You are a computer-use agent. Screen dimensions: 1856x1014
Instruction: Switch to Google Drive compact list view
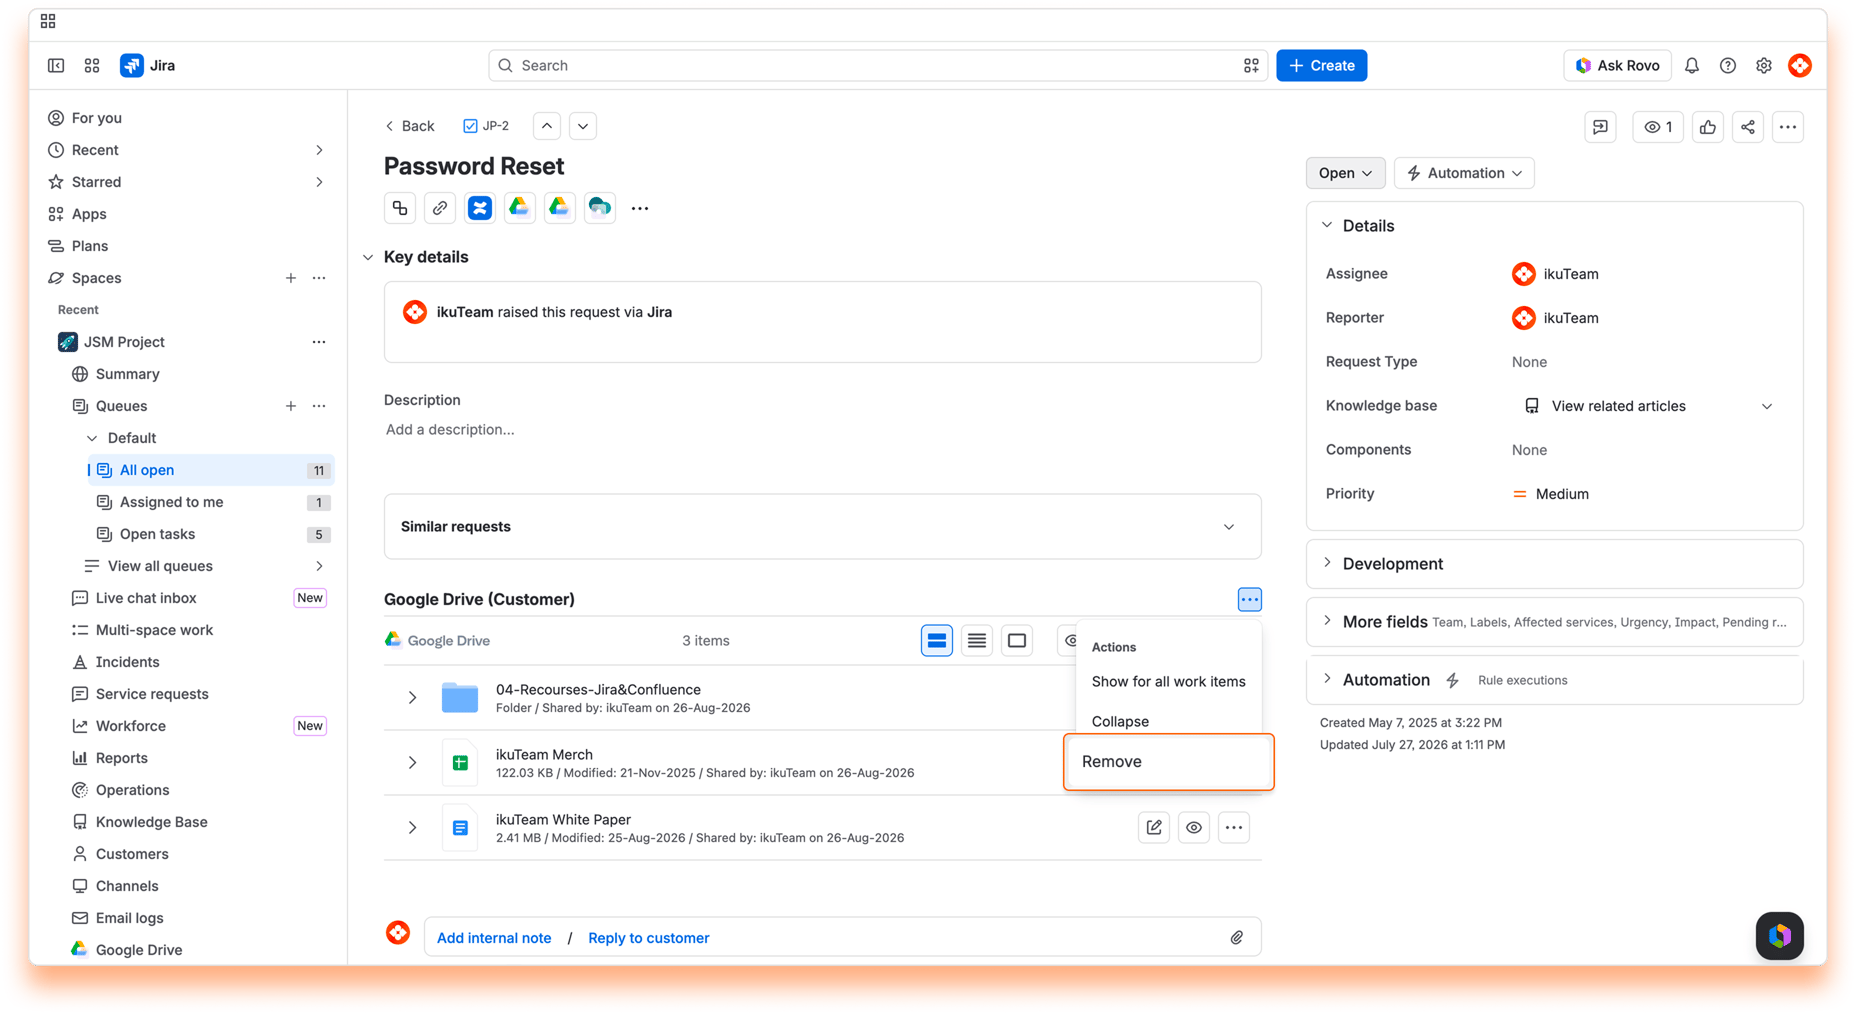tap(977, 641)
